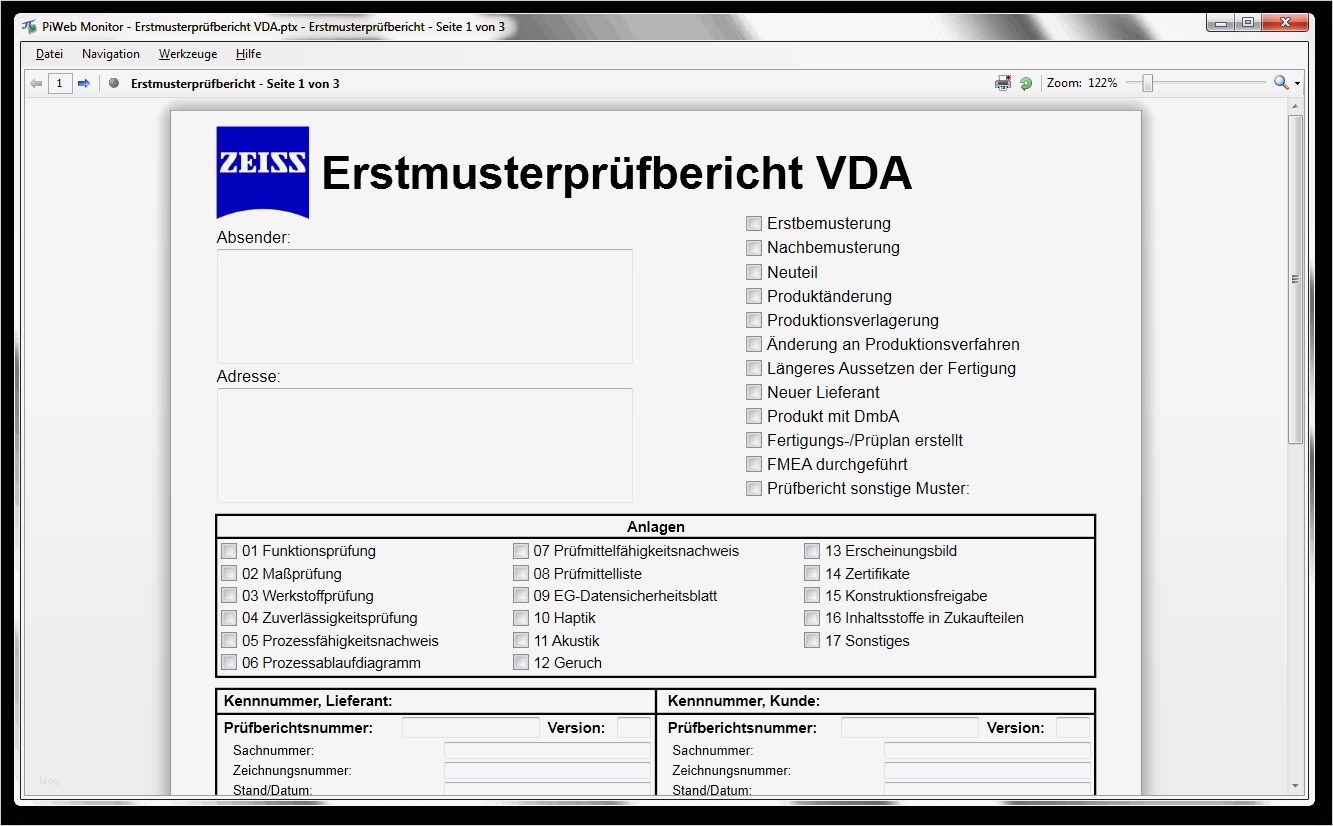Screen dimensions: 1333x826
Task: Click the Lieferant Prüfberichtsnummer field
Action: tap(471, 728)
